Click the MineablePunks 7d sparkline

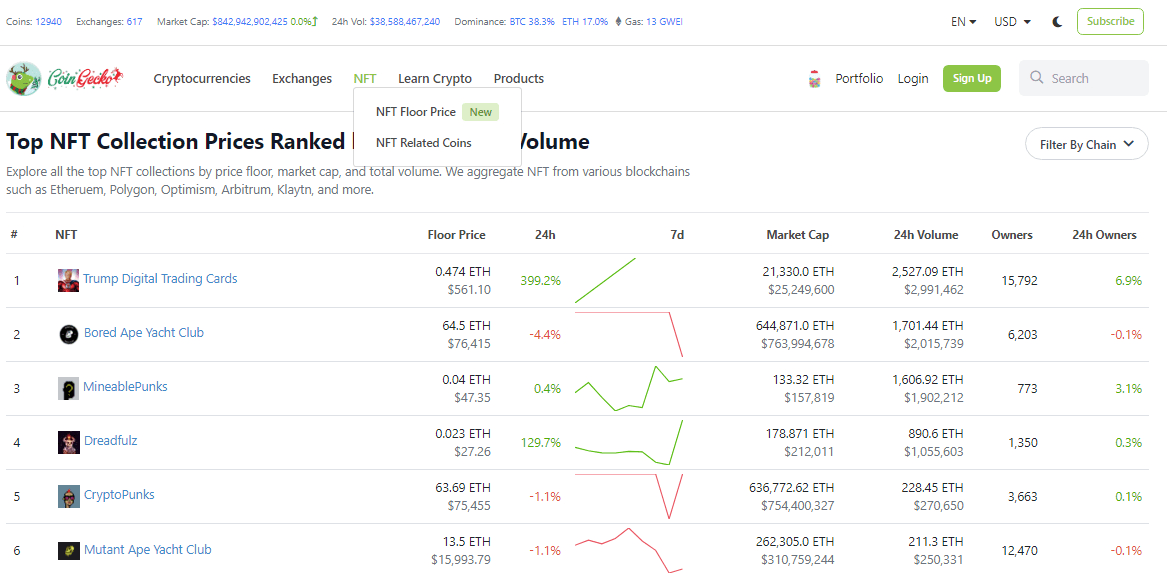(629, 389)
